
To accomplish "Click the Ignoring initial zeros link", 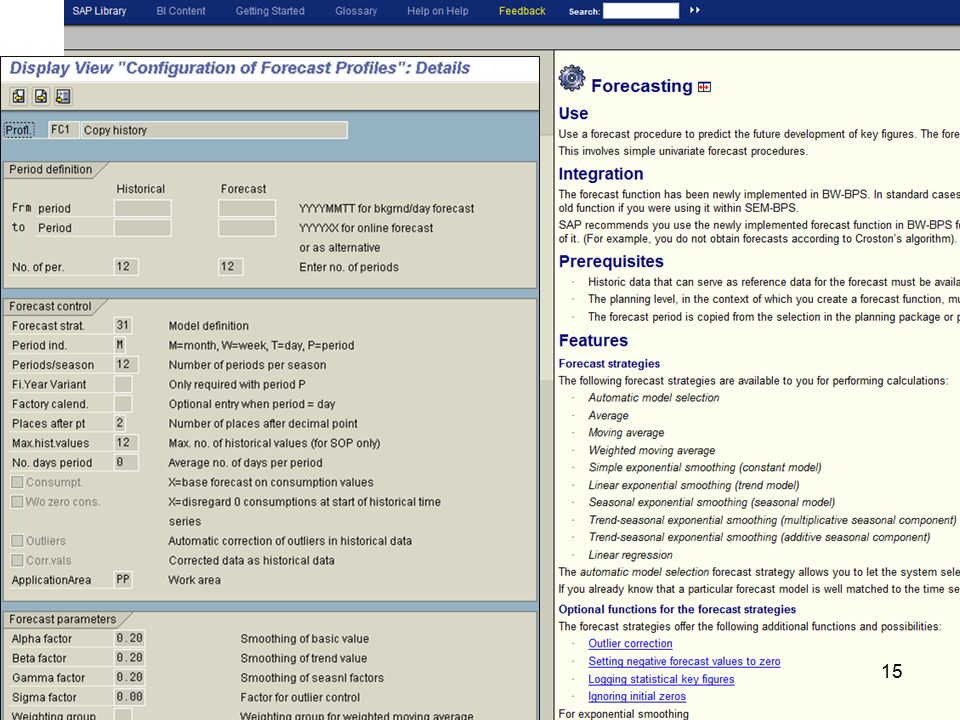I will pyautogui.click(x=637, y=696).
